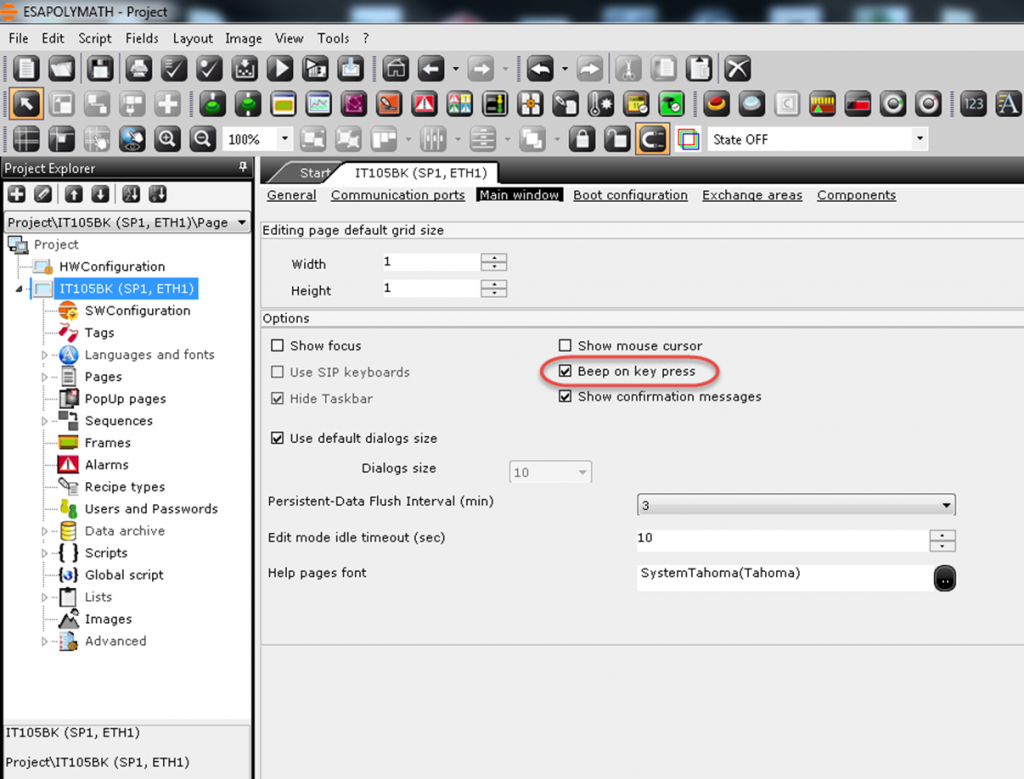Click the Run play arrow icon

[280, 69]
